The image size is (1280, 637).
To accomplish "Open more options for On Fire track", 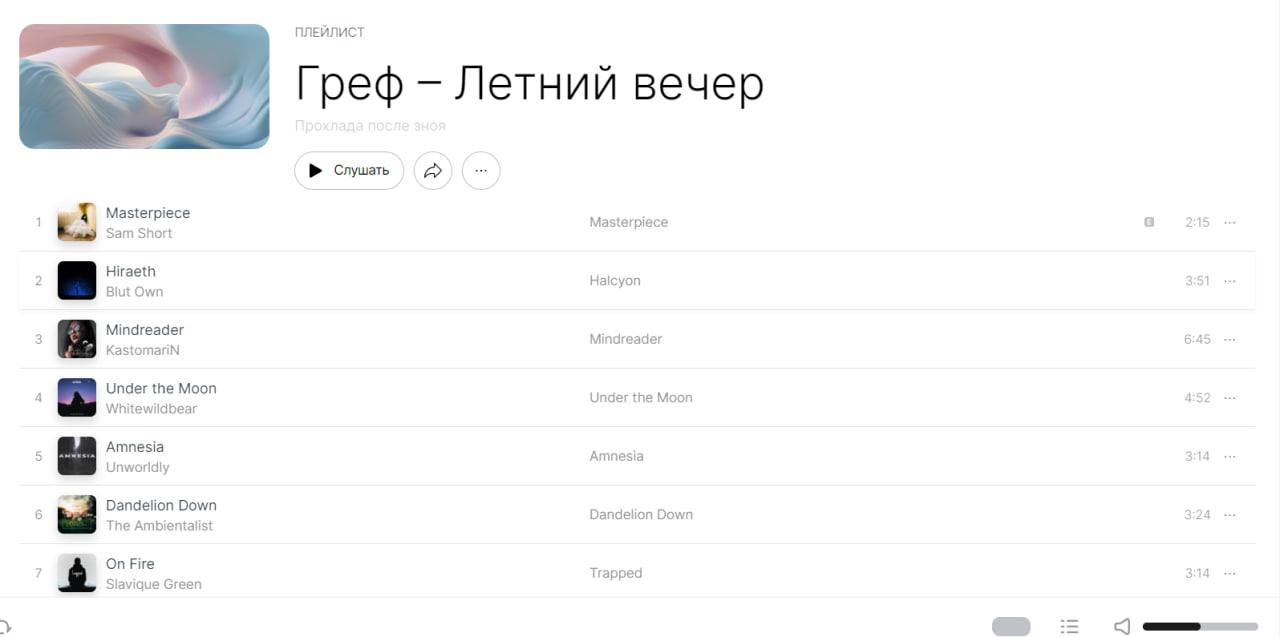I will 1230,573.
